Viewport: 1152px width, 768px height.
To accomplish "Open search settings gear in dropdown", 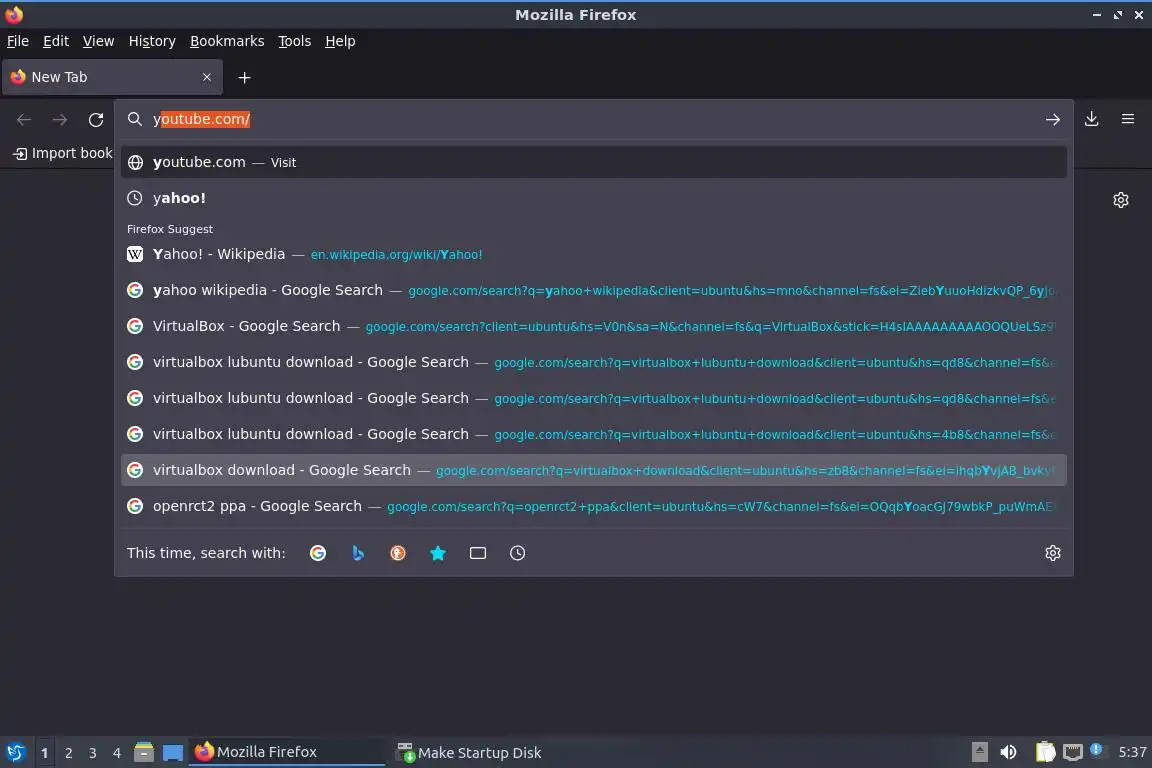I will coord(1053,553).
